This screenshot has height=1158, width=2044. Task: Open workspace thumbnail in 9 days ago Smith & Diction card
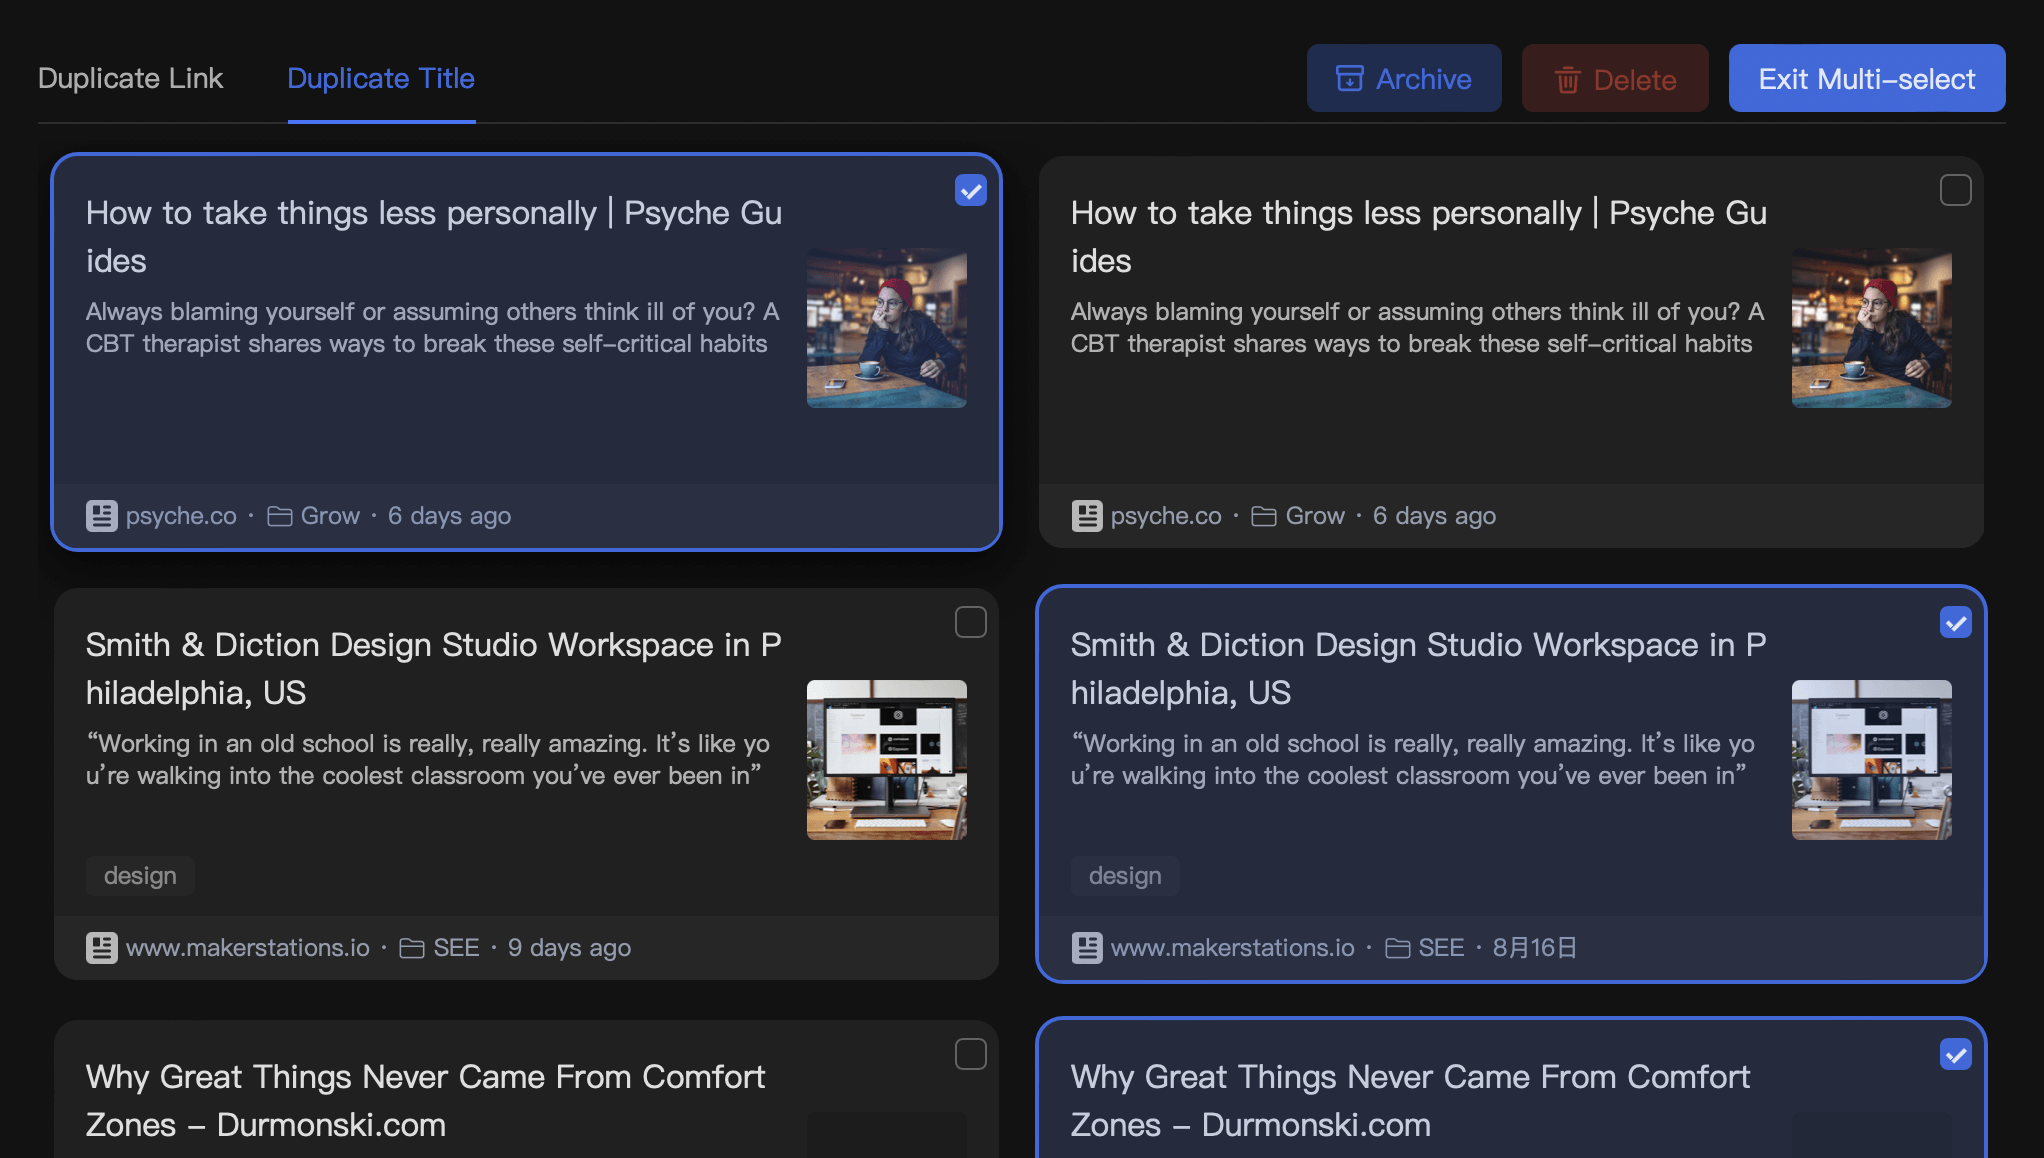[886, 760]
